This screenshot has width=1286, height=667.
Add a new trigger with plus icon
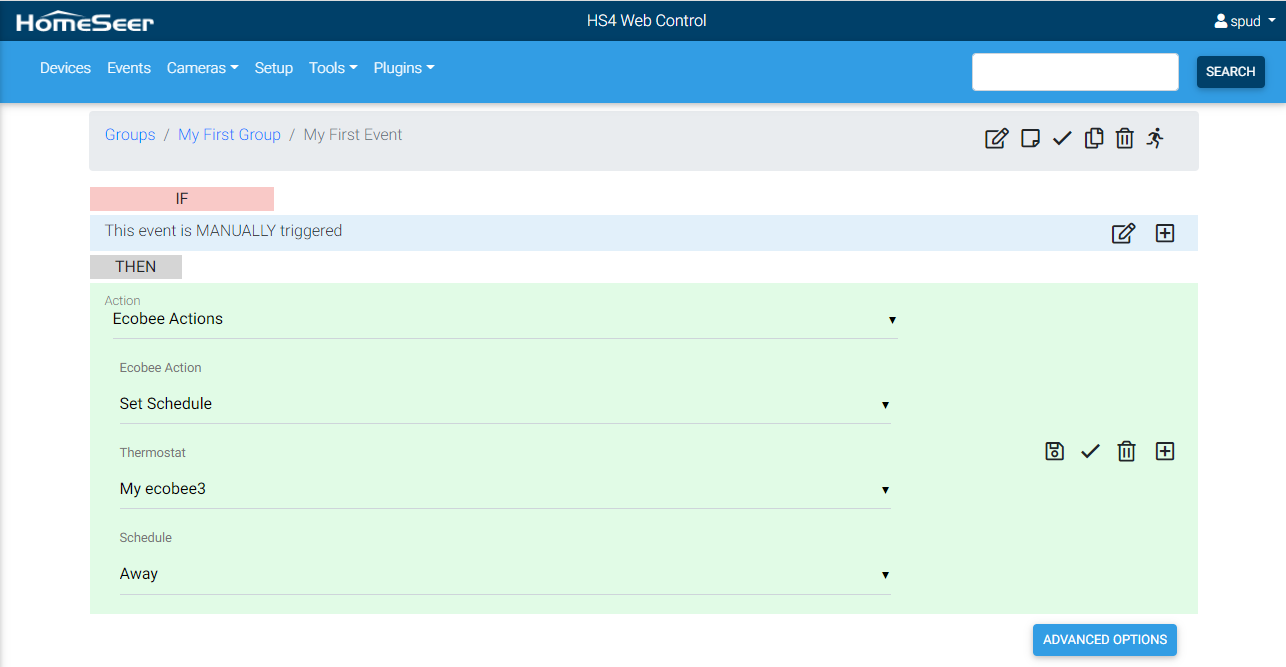(x=1164, y=233)
